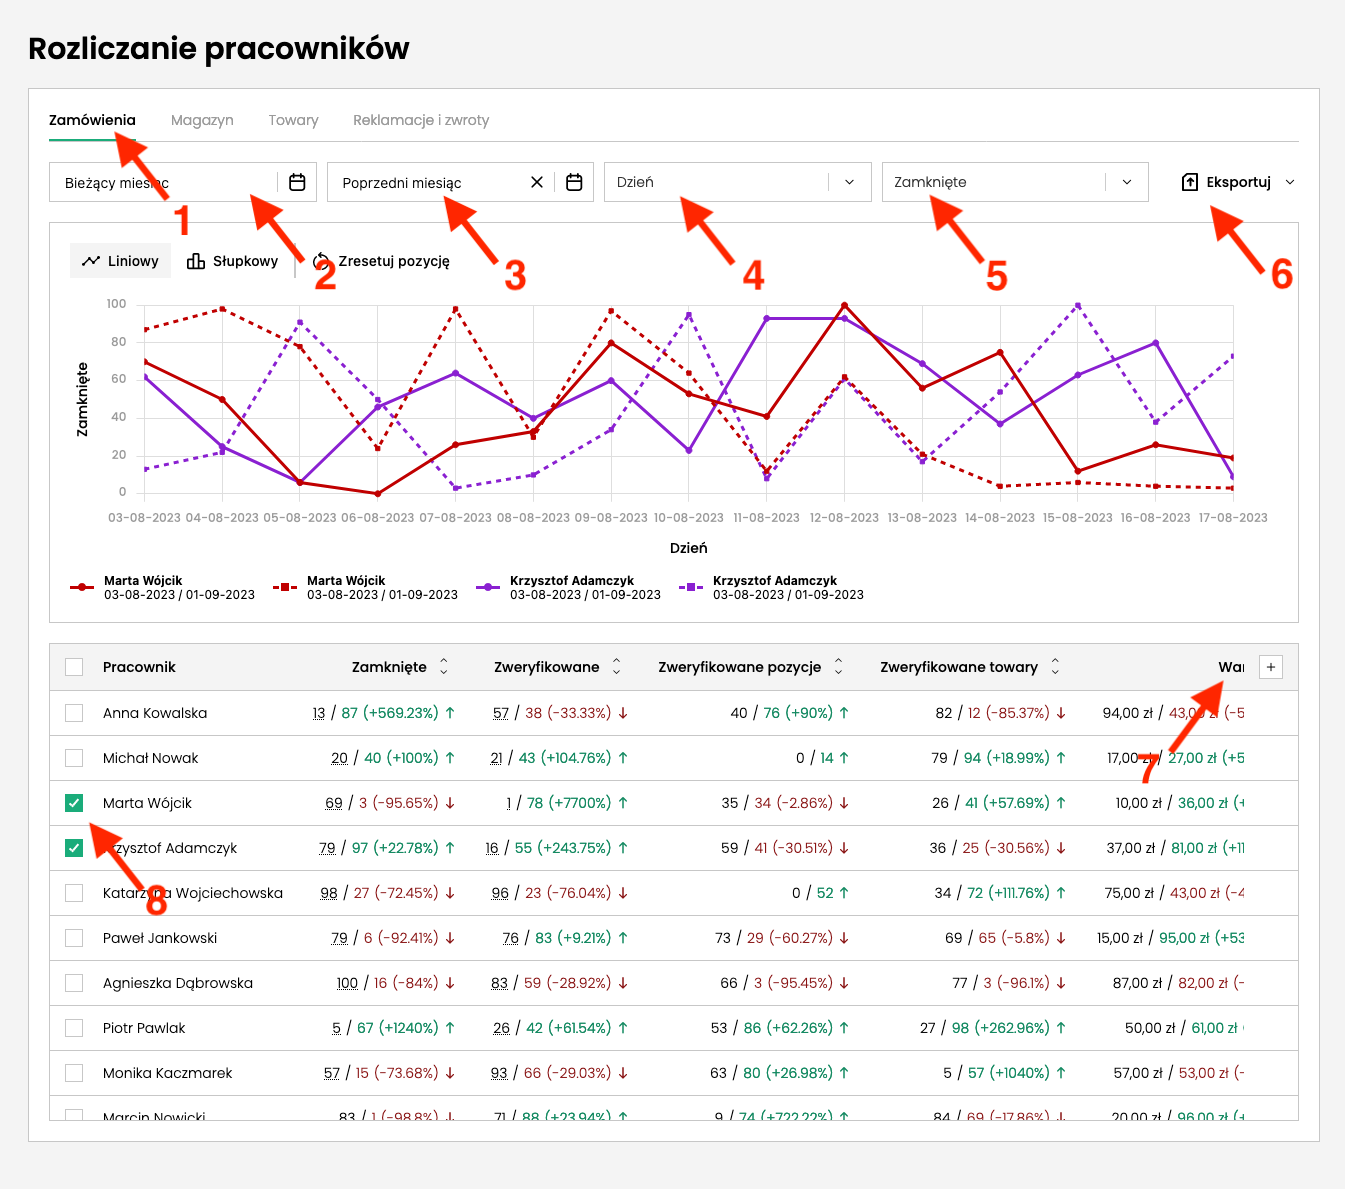Switch to the Towary tab
The height and width of the screenshot is (1189, 1345).
click(x=293, y=120)
